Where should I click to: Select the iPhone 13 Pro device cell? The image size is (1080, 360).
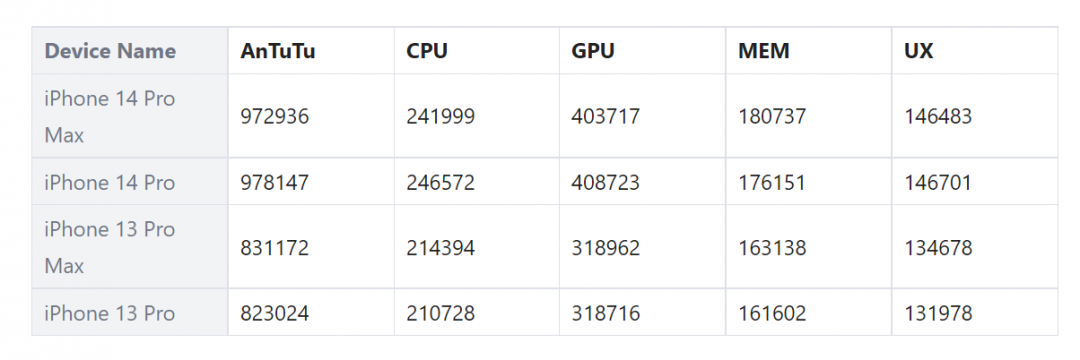(x=110, y=313)
